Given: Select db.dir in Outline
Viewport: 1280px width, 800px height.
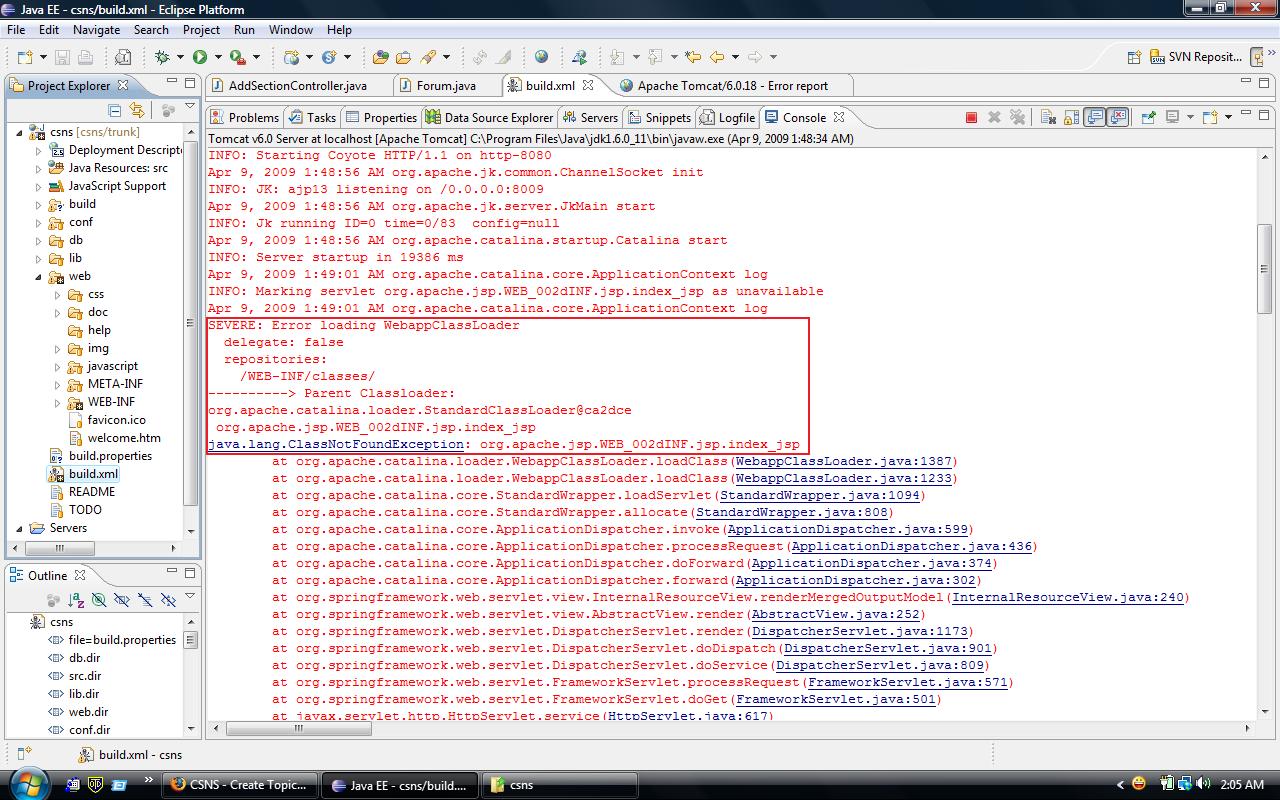Looking at the screenshot, I should coord(84,658).
